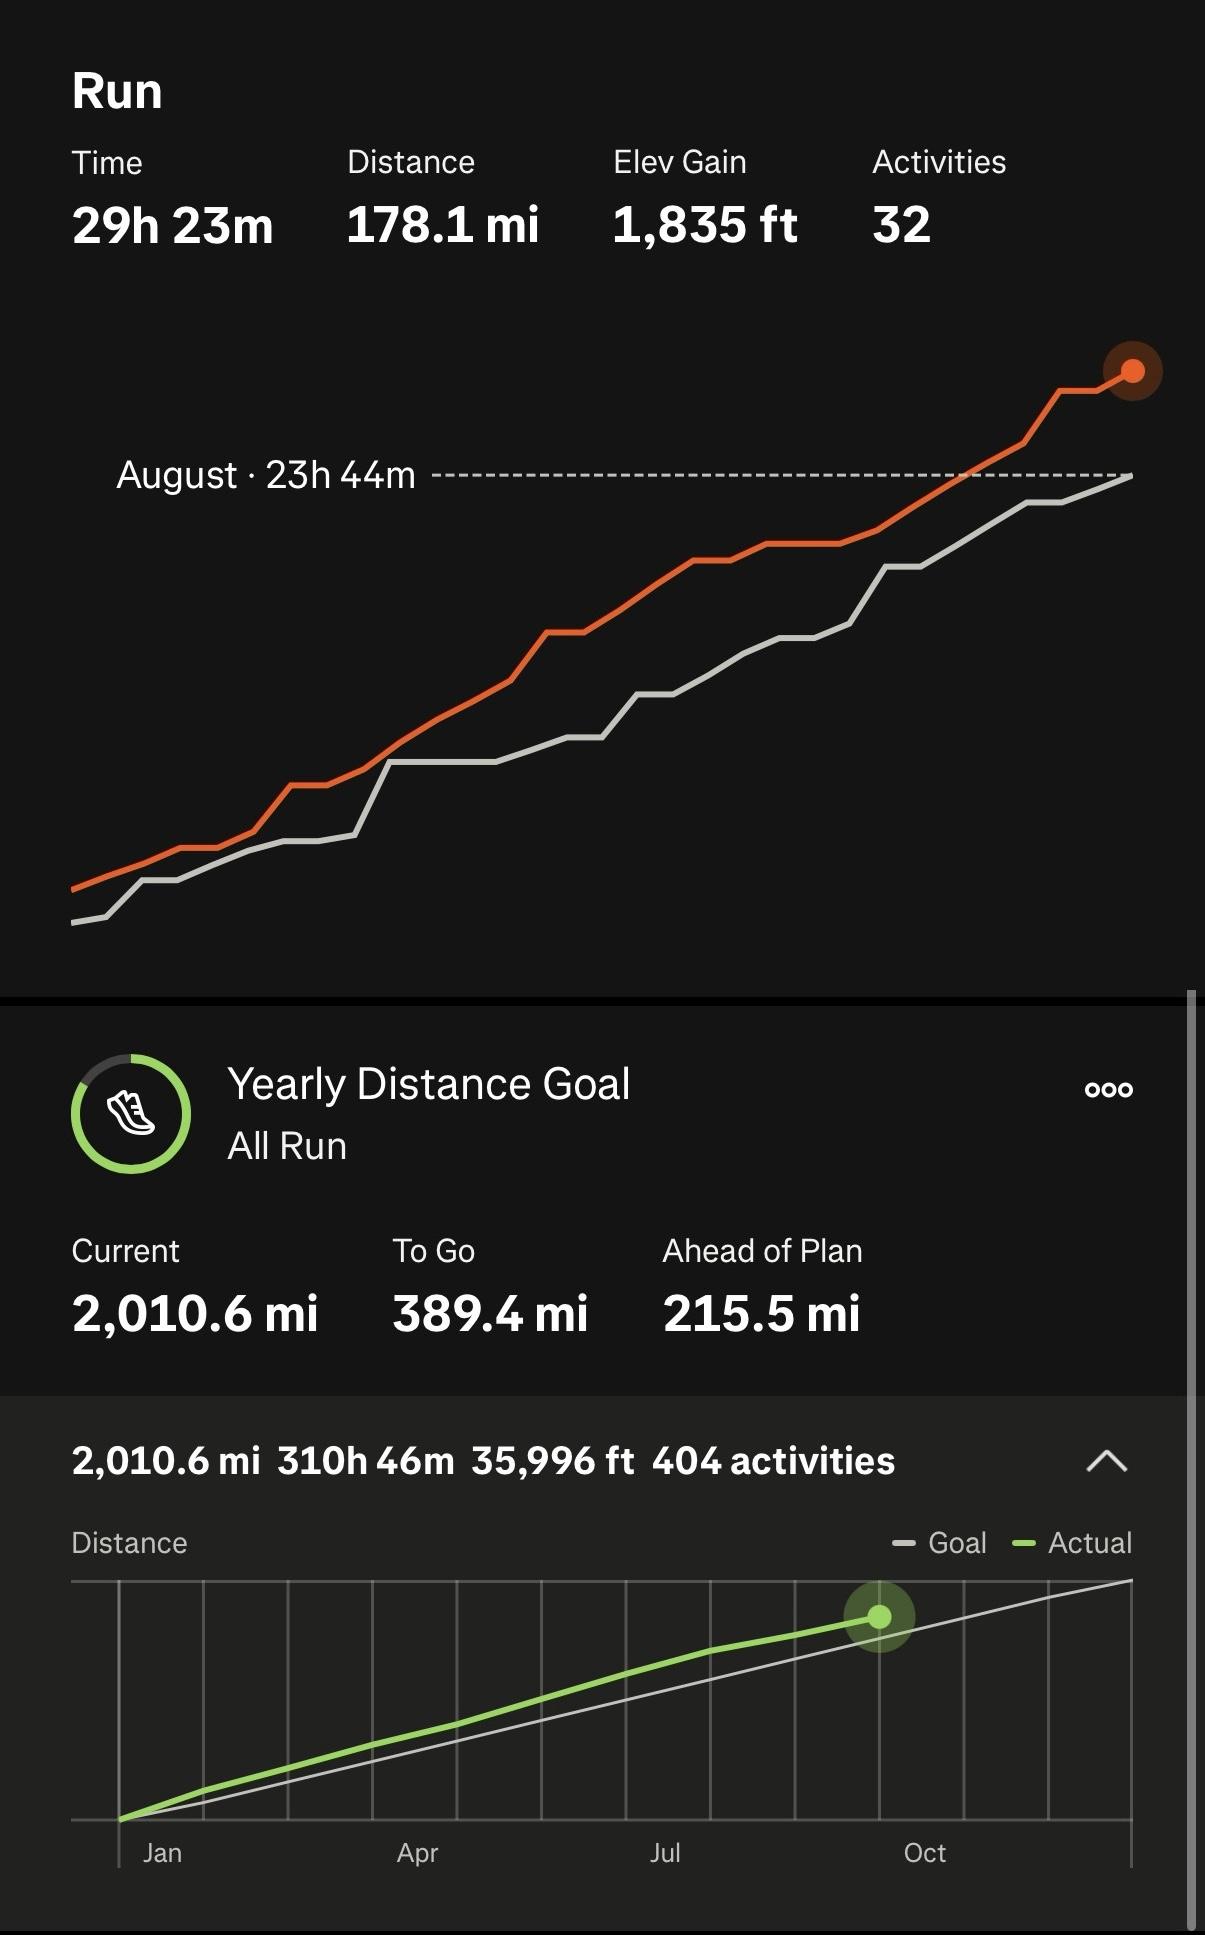Click the 215.5 mi Ahead of Plan value
This screenshot has height=1935, width=1205.
point(761,1313)
